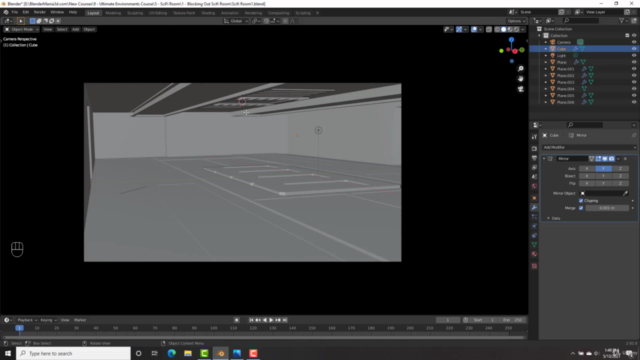Switch to the Shading workspace tab
Screen dimensions: 640x360
(x=208, y=13)
